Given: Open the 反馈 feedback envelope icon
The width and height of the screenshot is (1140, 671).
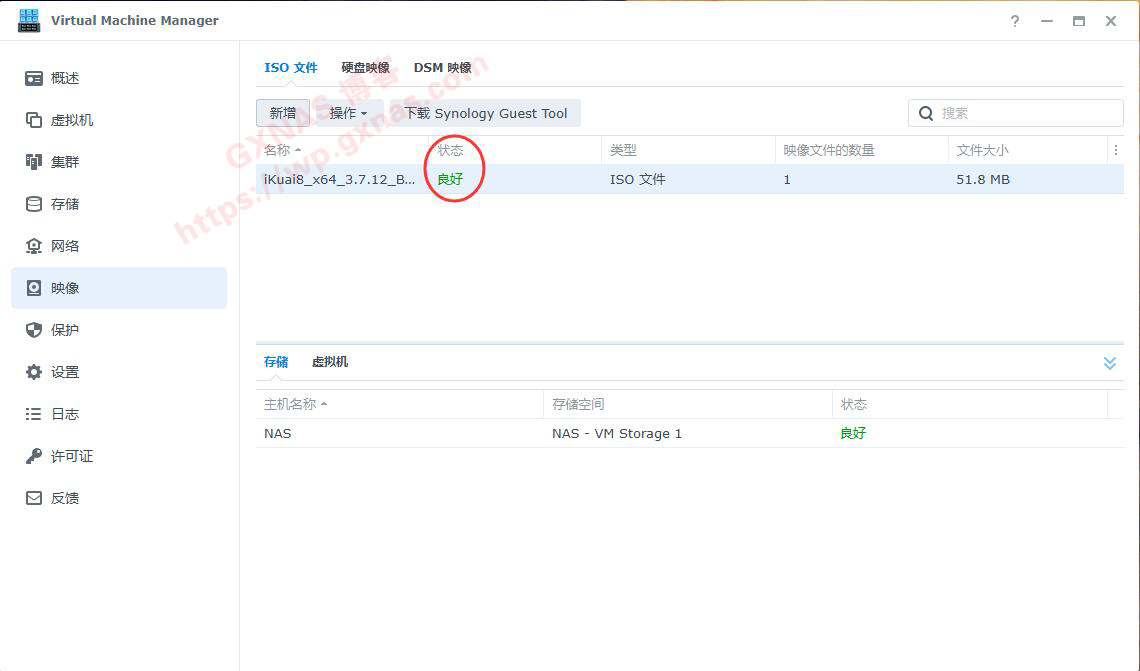Looking at the screenshot, I should pos(34,498).
